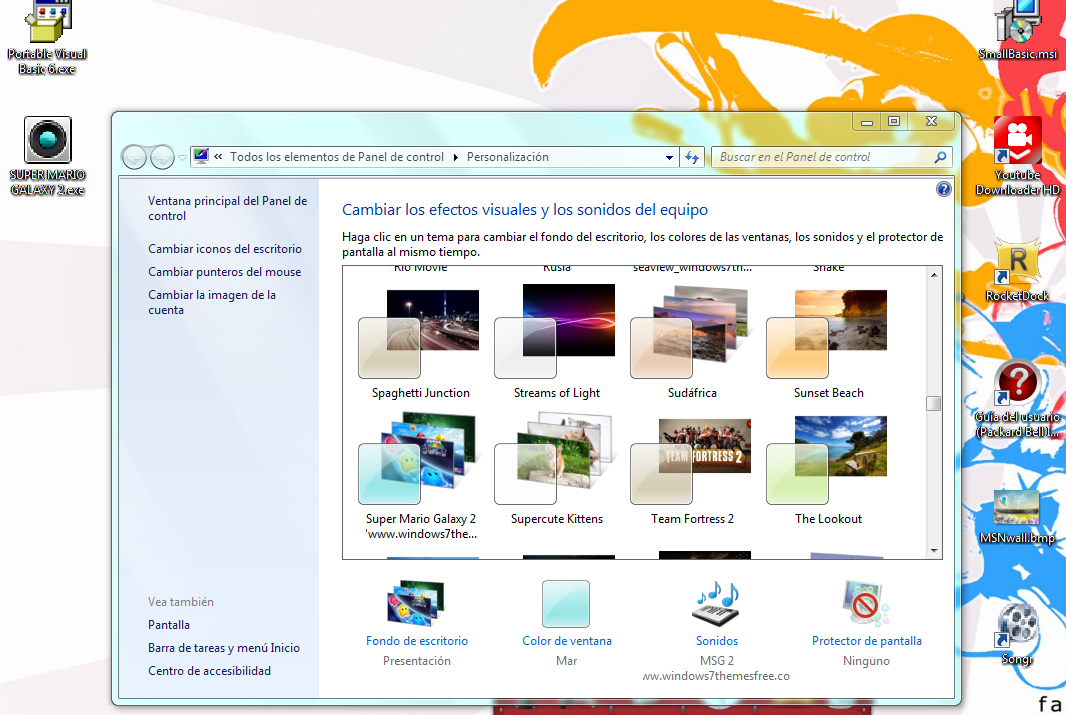This screenshot has height=715, width=1066.
Task: Open Barra de tareas y menú Inicio
Action: (x=224, y=648)
